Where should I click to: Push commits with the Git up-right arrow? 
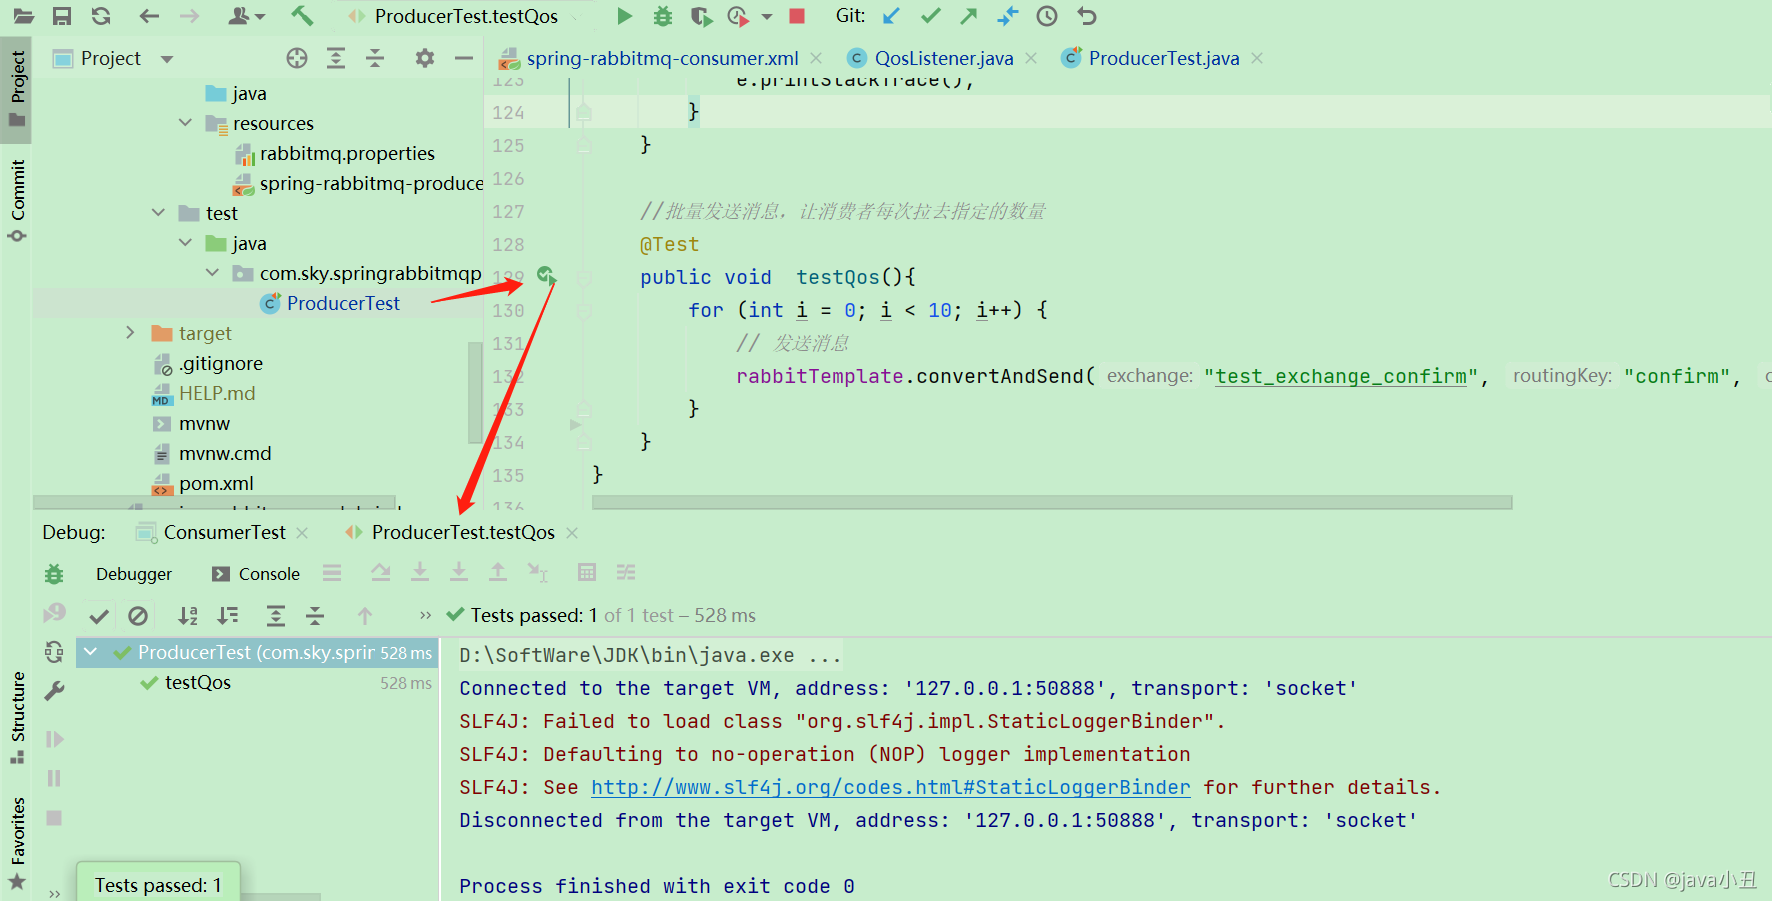click(x=969, y=16)
